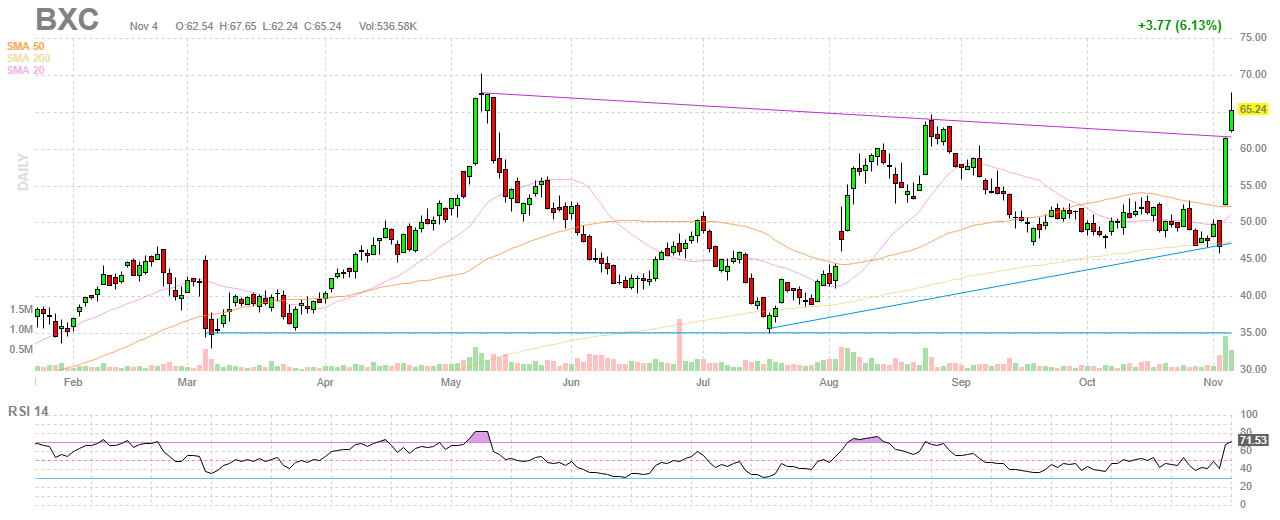
Task: Toggle the SMA 200 legend label
Action: [29, 58]
